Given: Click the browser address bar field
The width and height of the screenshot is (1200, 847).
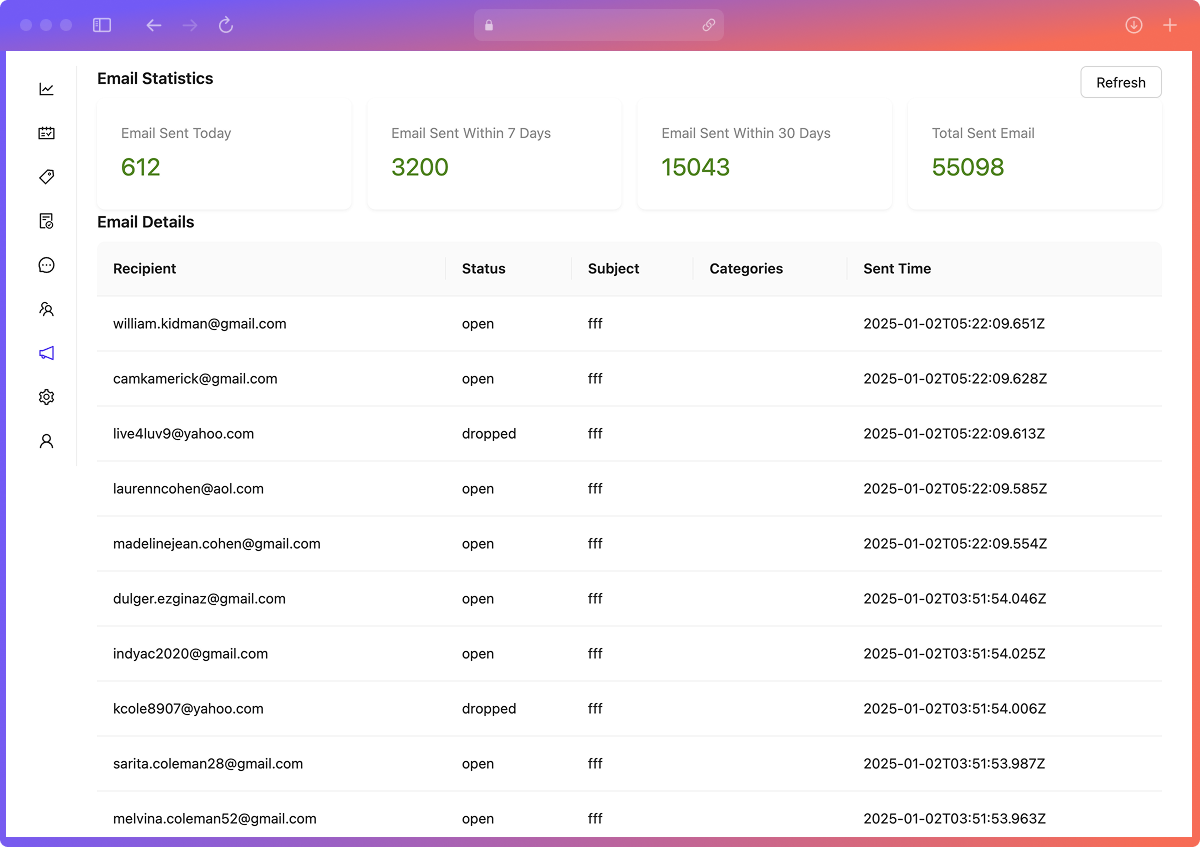Looking at the screenshot, I should click(599, 25).
